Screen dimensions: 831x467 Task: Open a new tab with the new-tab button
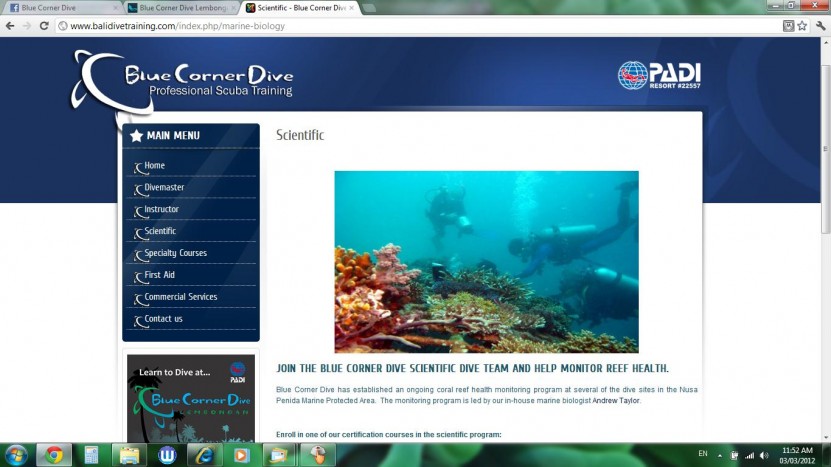369,8
